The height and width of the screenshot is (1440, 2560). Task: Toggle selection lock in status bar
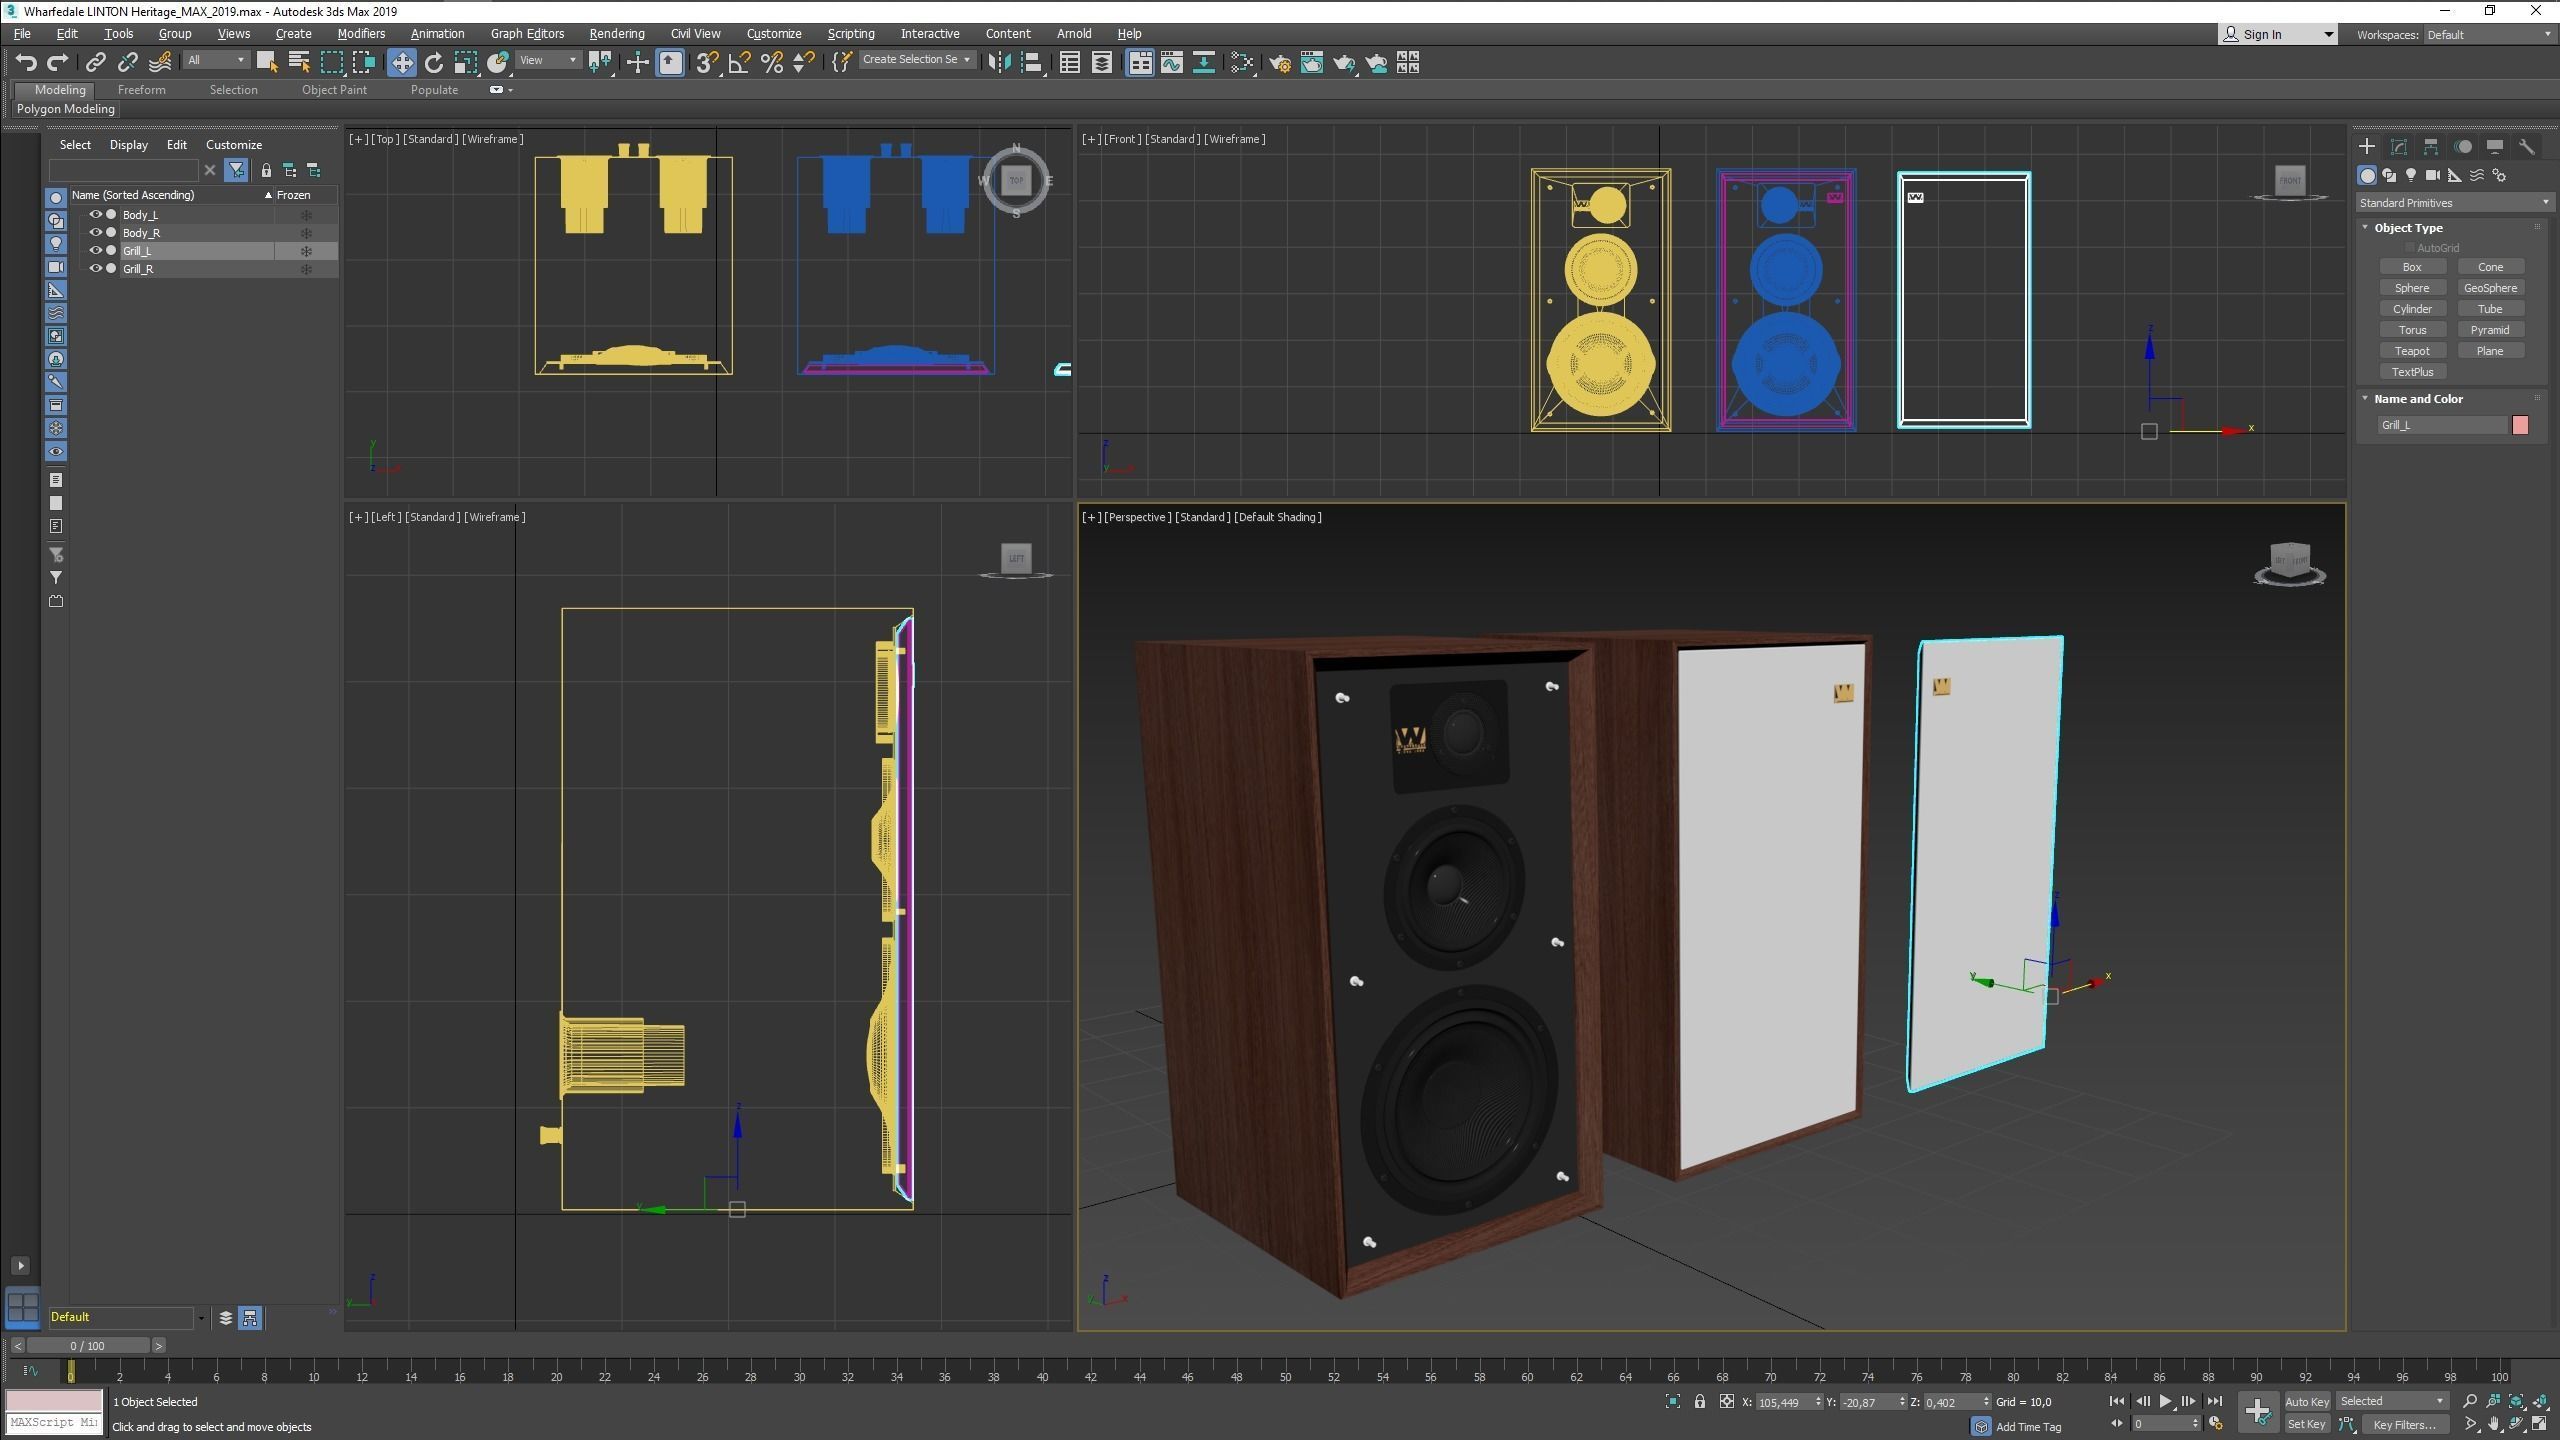click(x=1700, y=1402)
